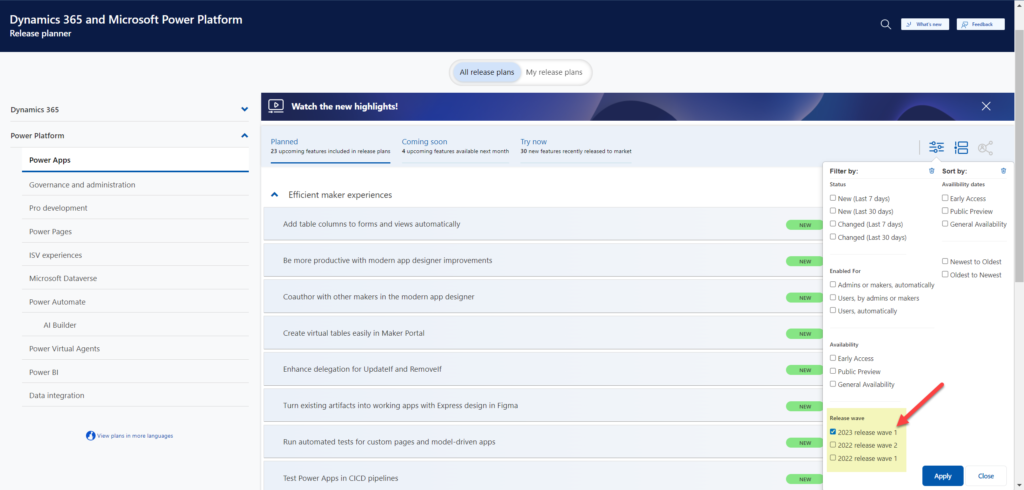Screen dimensions: 1024x490
Task: Sort by General Availability date
Action: point(945,224)
